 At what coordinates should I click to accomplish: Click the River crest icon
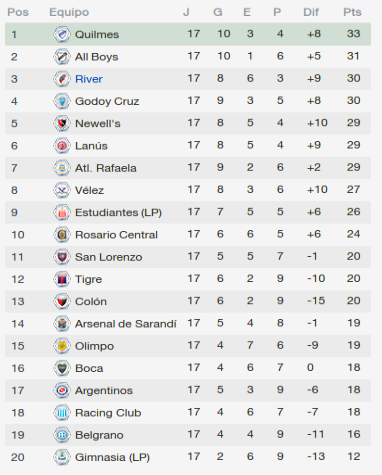(x=62, y=79)
